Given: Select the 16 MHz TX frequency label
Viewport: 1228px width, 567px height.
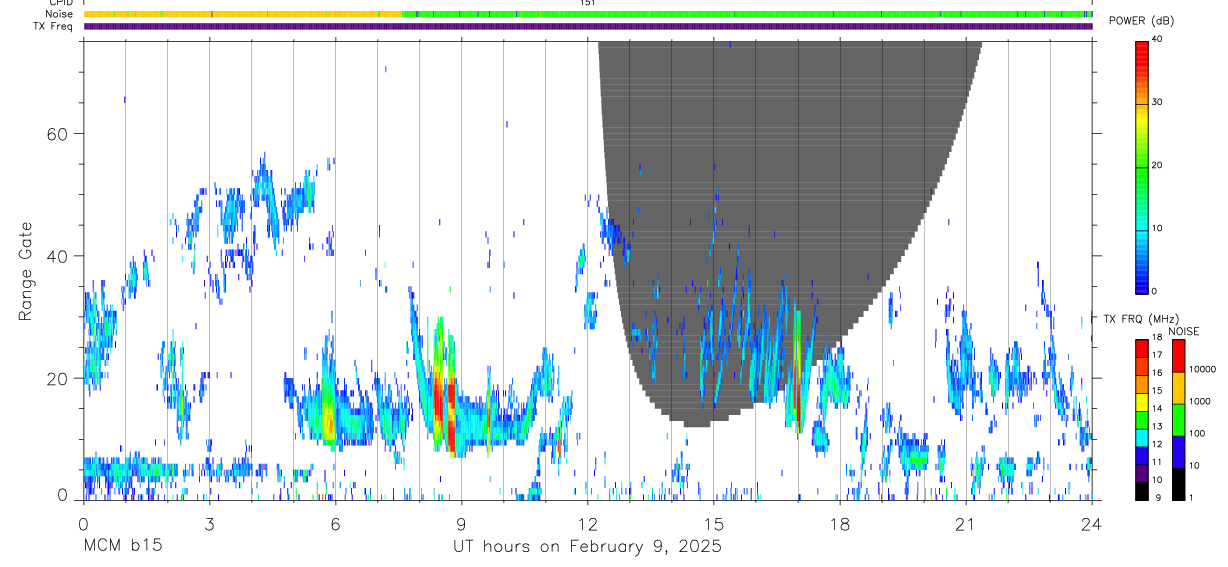Looking at the screenshot, I should point(1157,373).
